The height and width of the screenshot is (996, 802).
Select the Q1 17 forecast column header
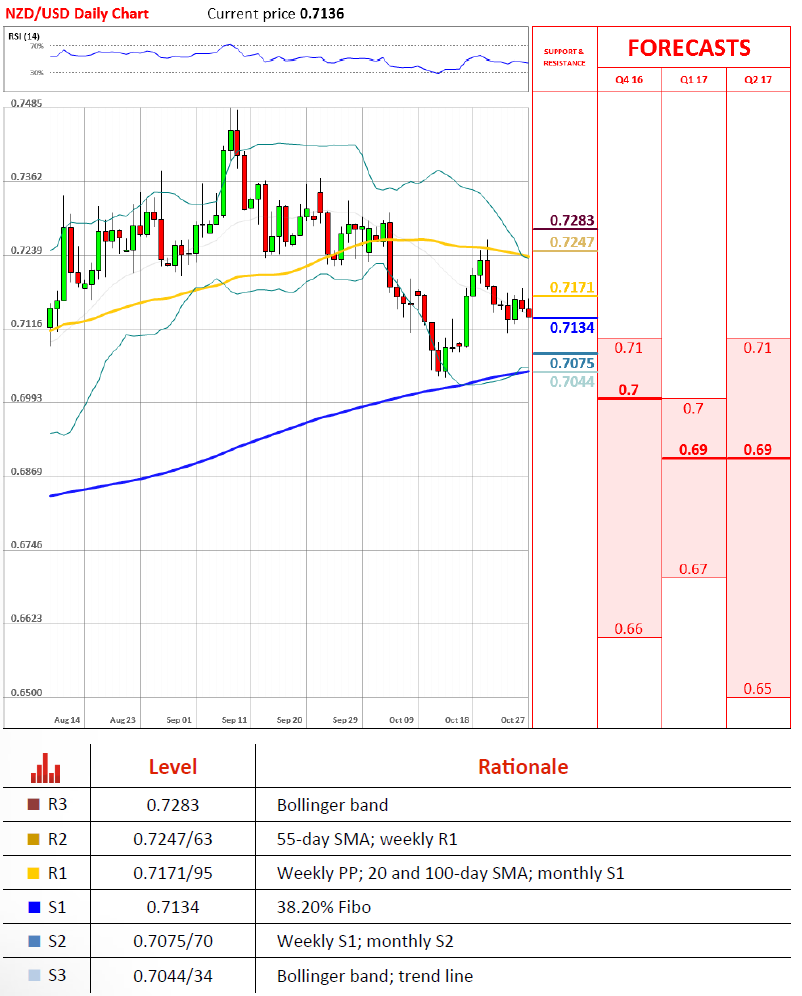pyautogui.click(x=693, y=79)
